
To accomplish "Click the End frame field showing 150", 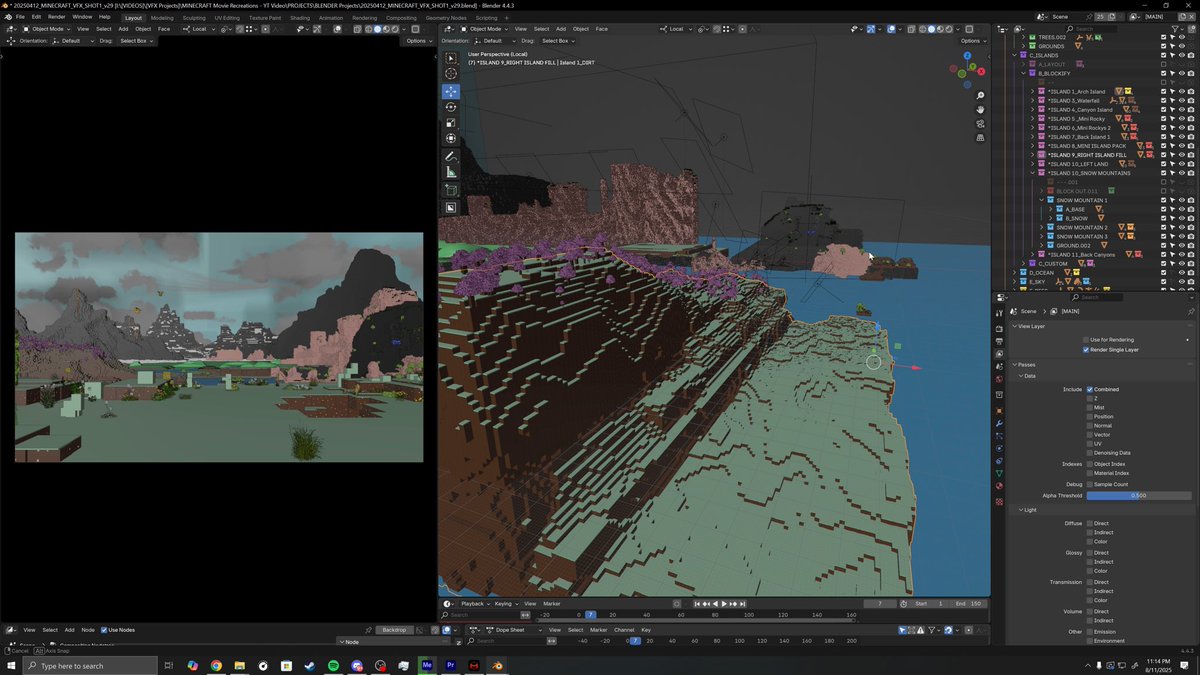I will pyautogui.click(x=967, y=604).
